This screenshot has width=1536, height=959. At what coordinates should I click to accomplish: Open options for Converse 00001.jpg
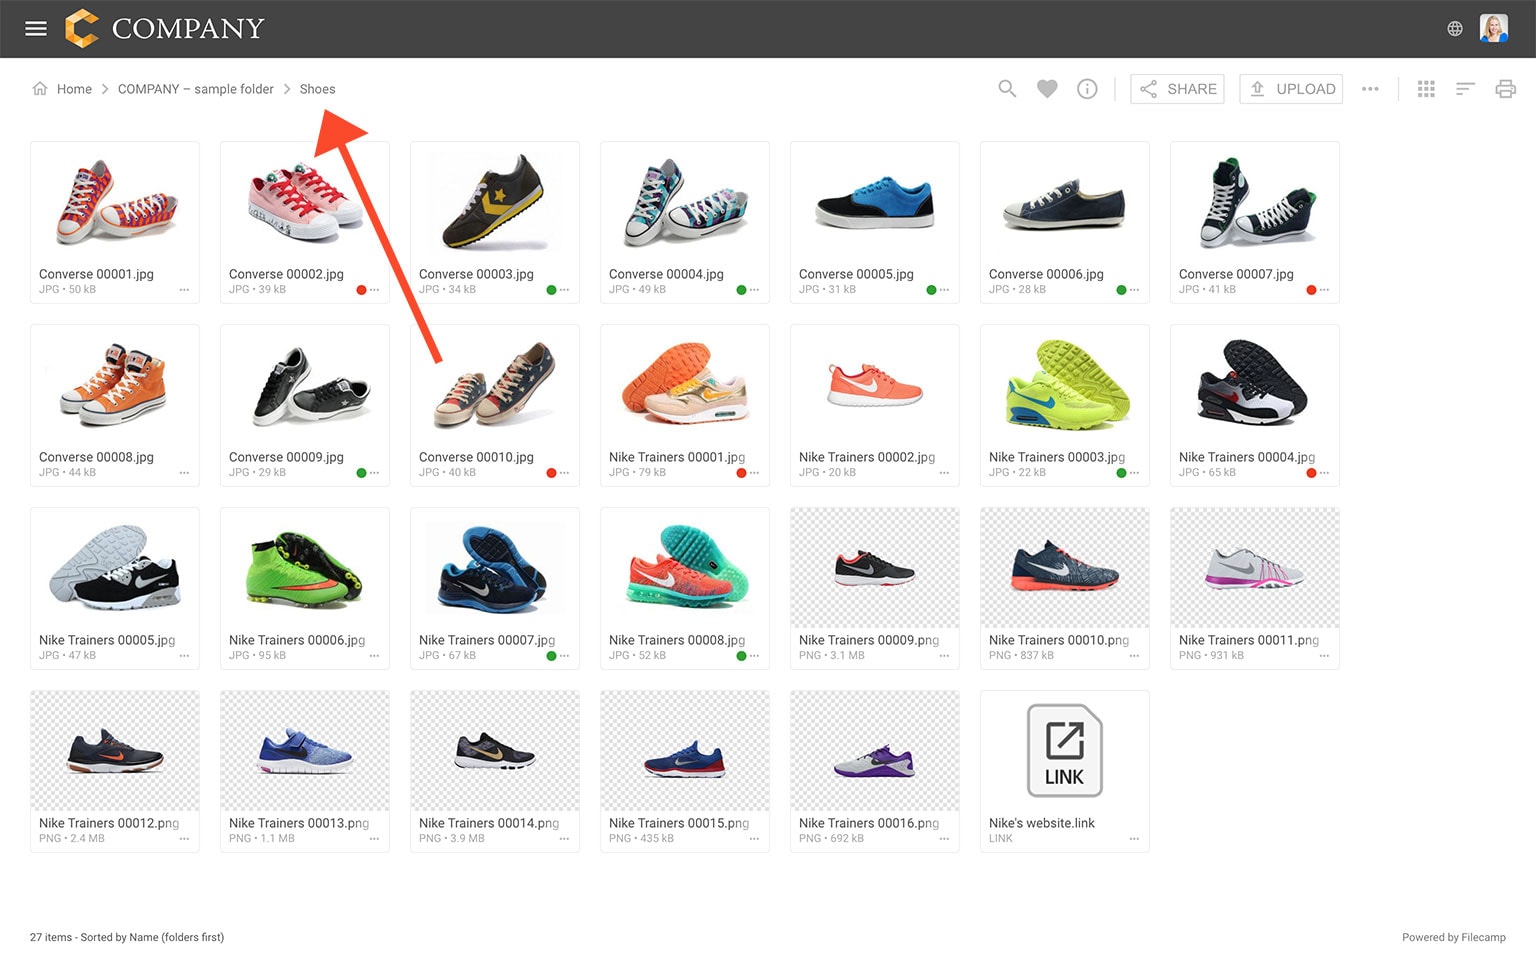(x=184, y=290)
